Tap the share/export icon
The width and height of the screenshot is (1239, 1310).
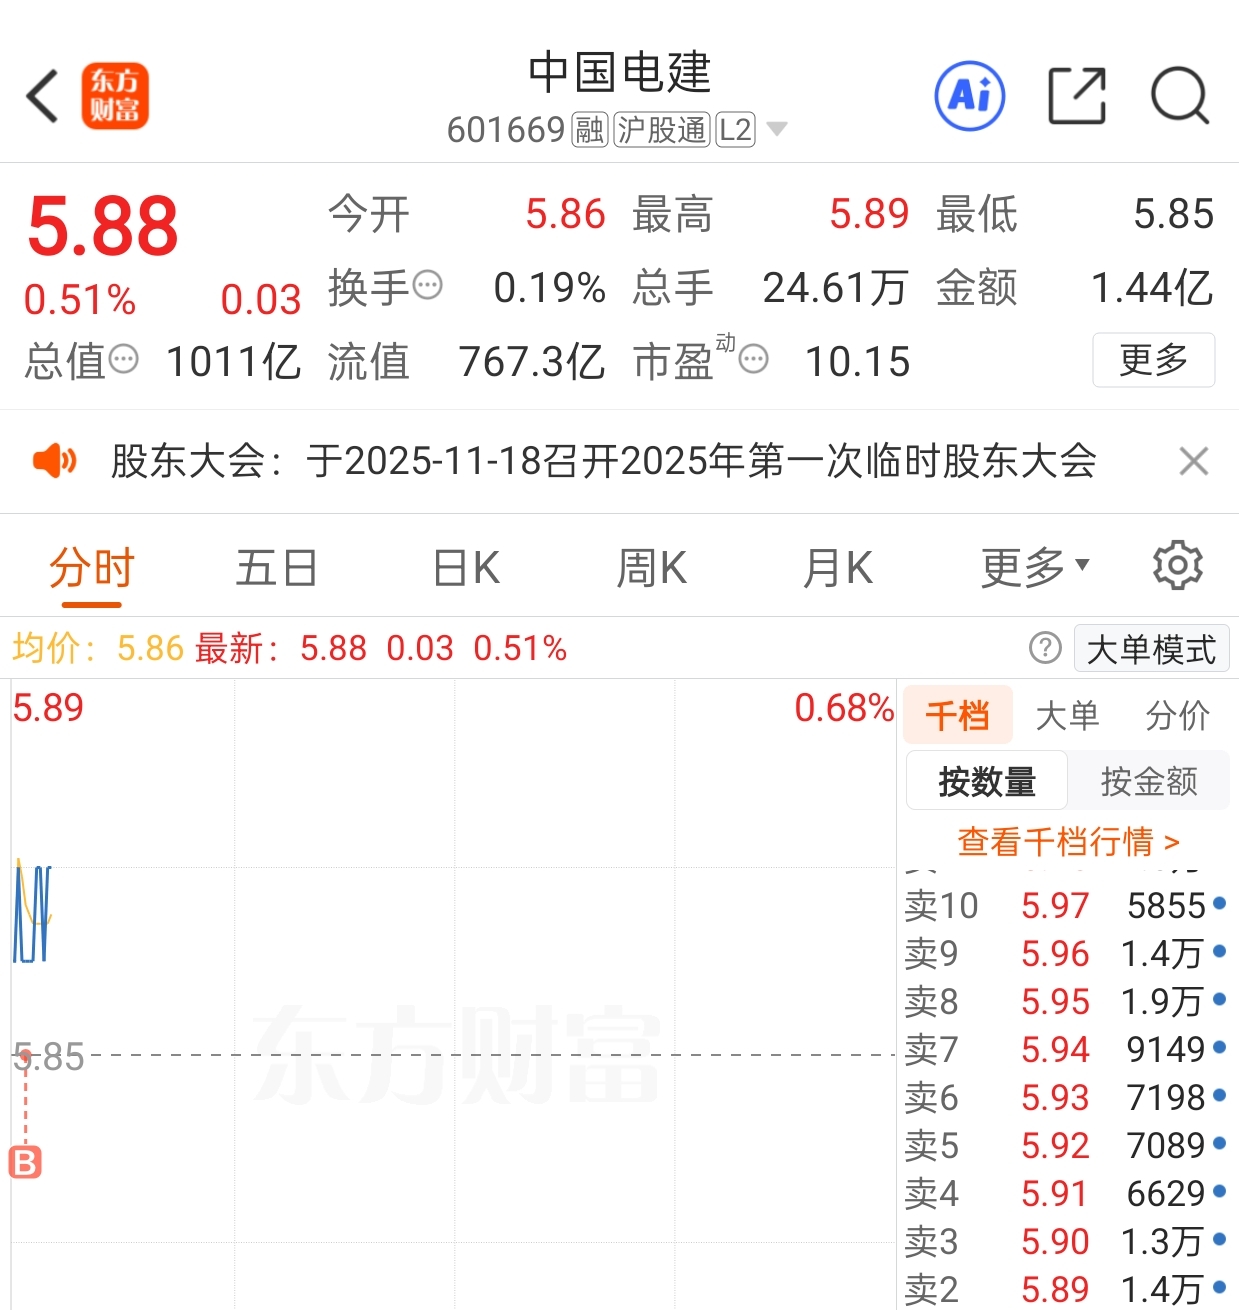click(x=1077, y=96)
